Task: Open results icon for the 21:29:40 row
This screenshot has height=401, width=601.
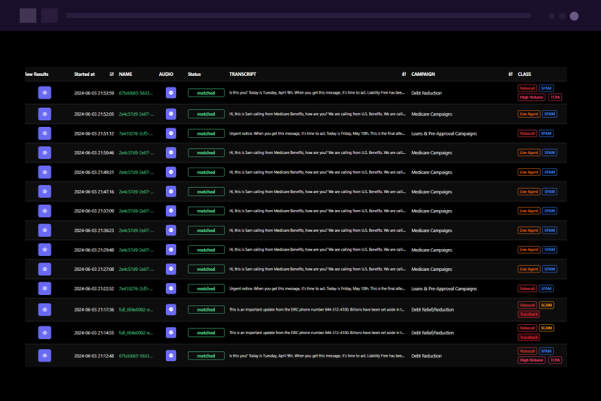Action: pyautogui.click(x=44, y=250)
